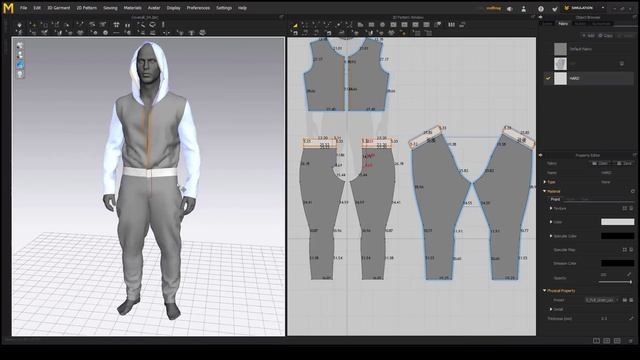Open the Preferences menu

198,8
